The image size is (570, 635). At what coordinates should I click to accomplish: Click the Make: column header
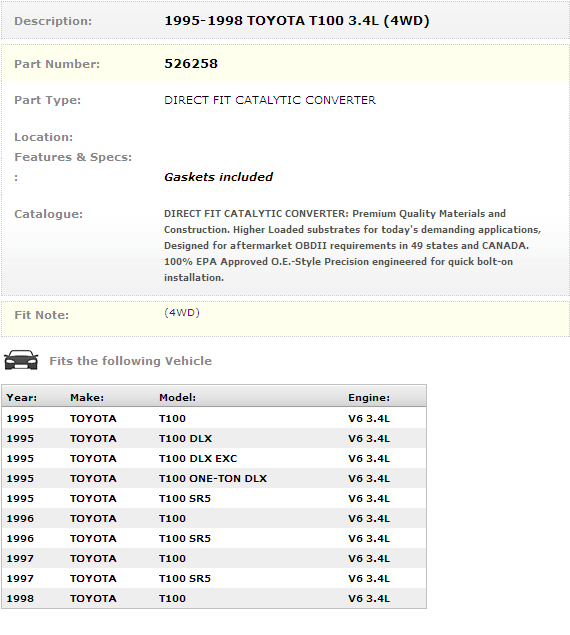coord(87,398)
